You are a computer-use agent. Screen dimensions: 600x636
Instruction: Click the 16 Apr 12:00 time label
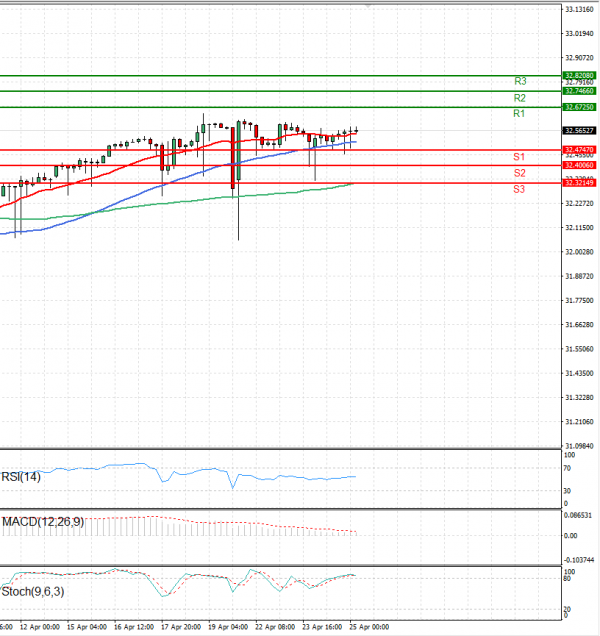click(x=134, y=627)
